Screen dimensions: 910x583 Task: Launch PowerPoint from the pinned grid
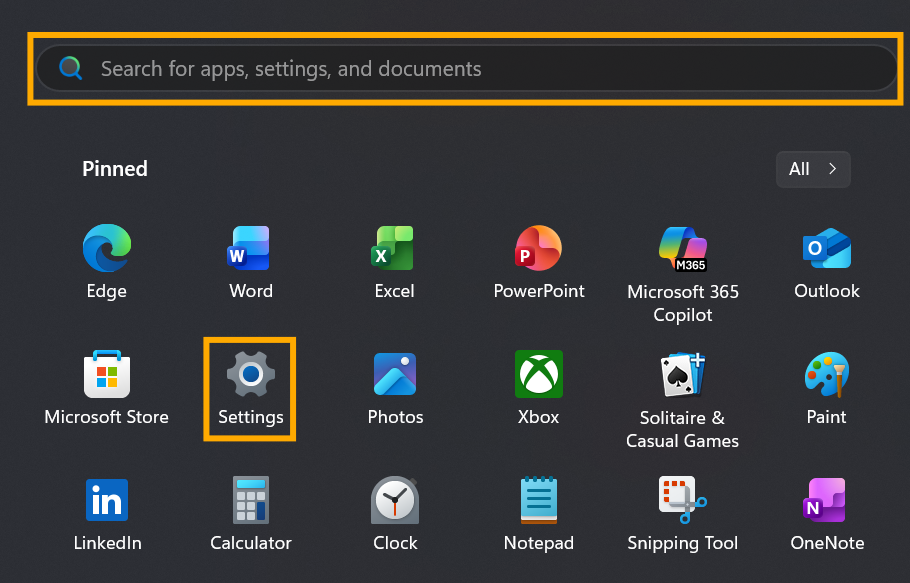click(x=539, y=262)
